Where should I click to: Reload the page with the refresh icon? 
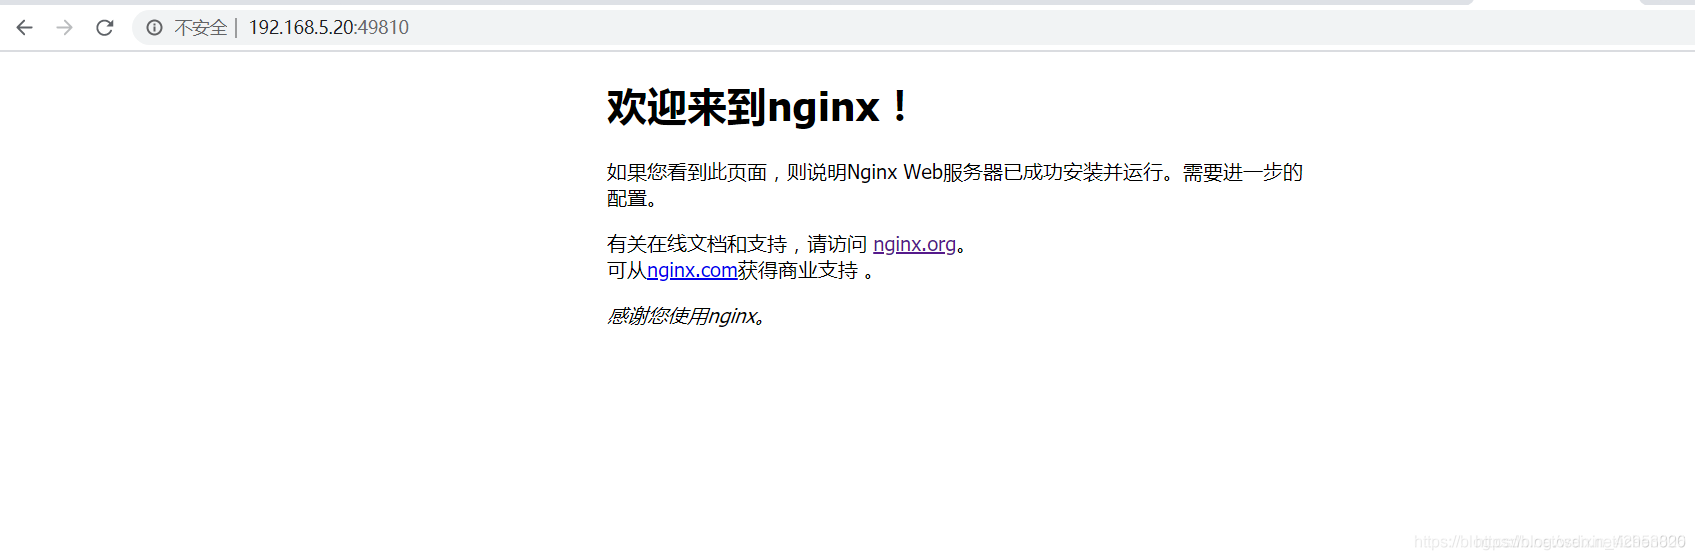point(105,28)
